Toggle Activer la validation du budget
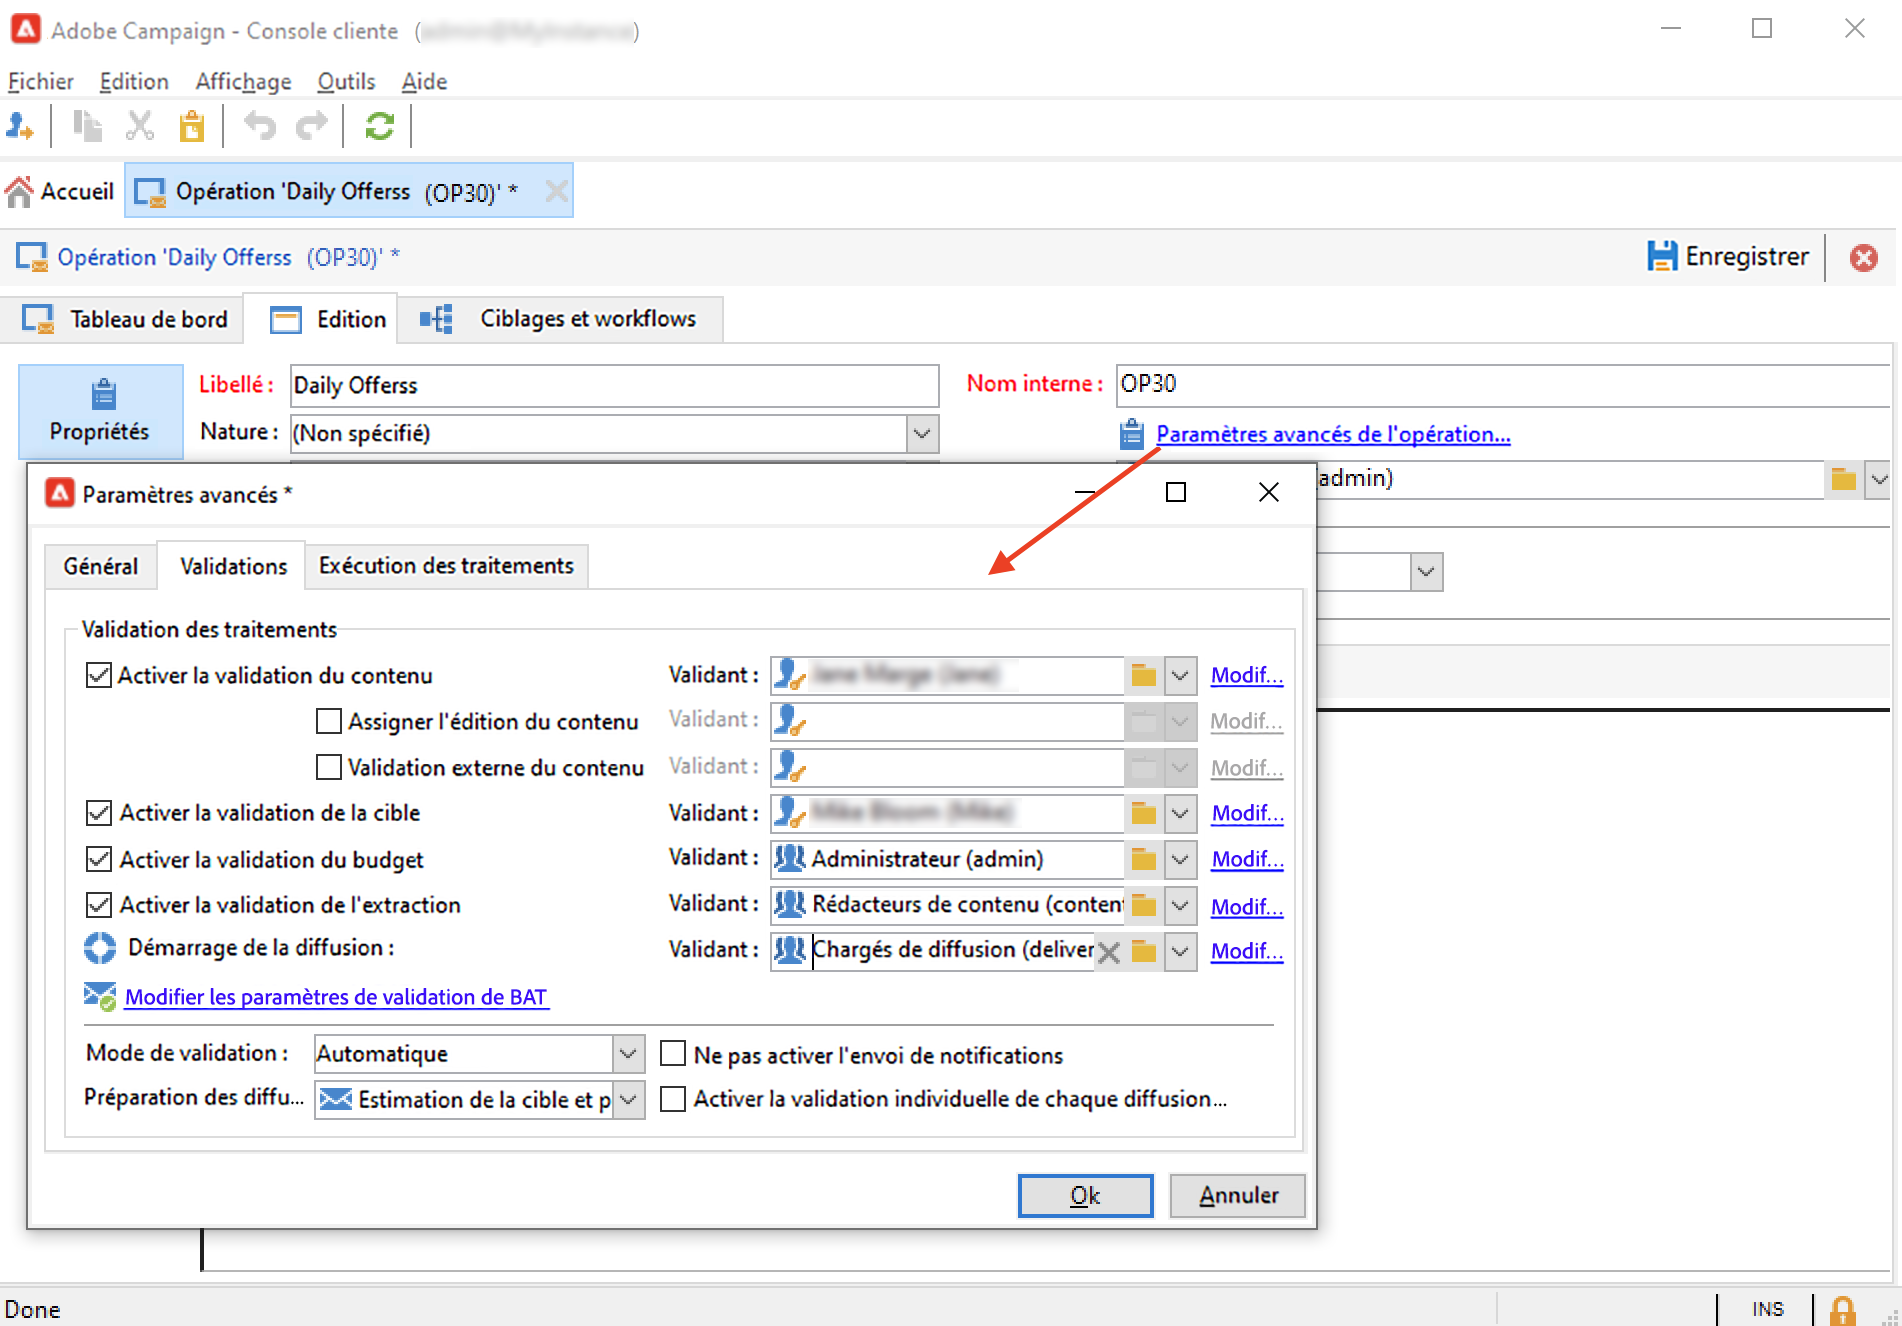This screenshot has width=1902, height=1326. pos(98,859)
